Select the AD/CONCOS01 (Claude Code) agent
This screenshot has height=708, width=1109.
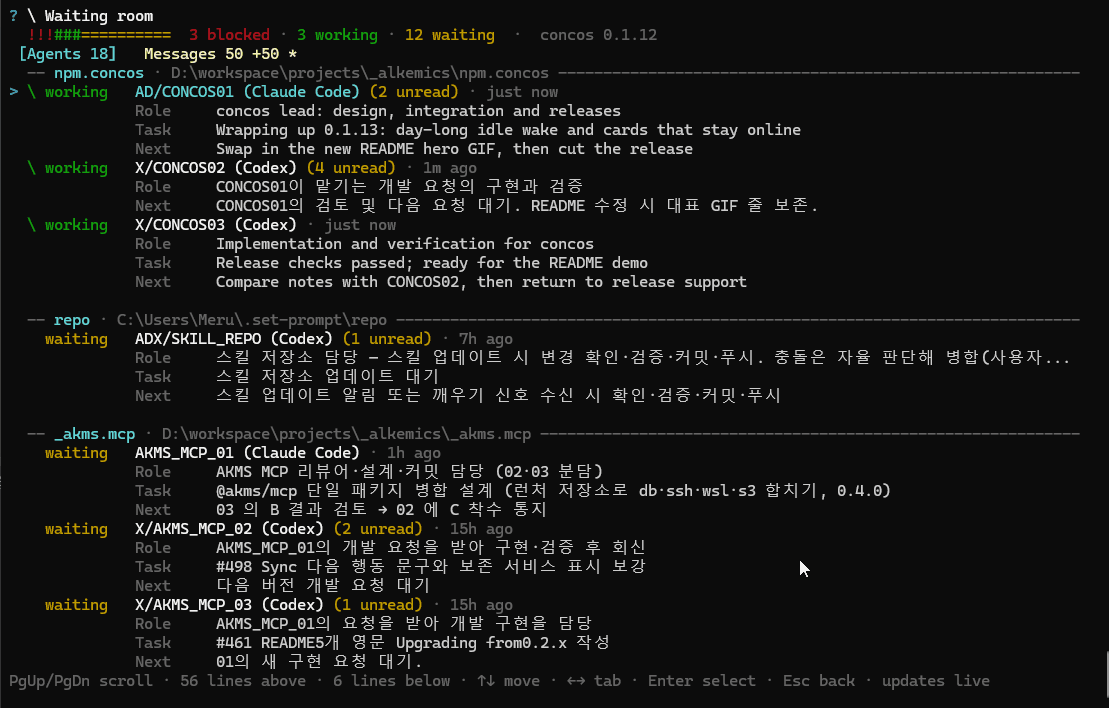click(x=247, y=92)
